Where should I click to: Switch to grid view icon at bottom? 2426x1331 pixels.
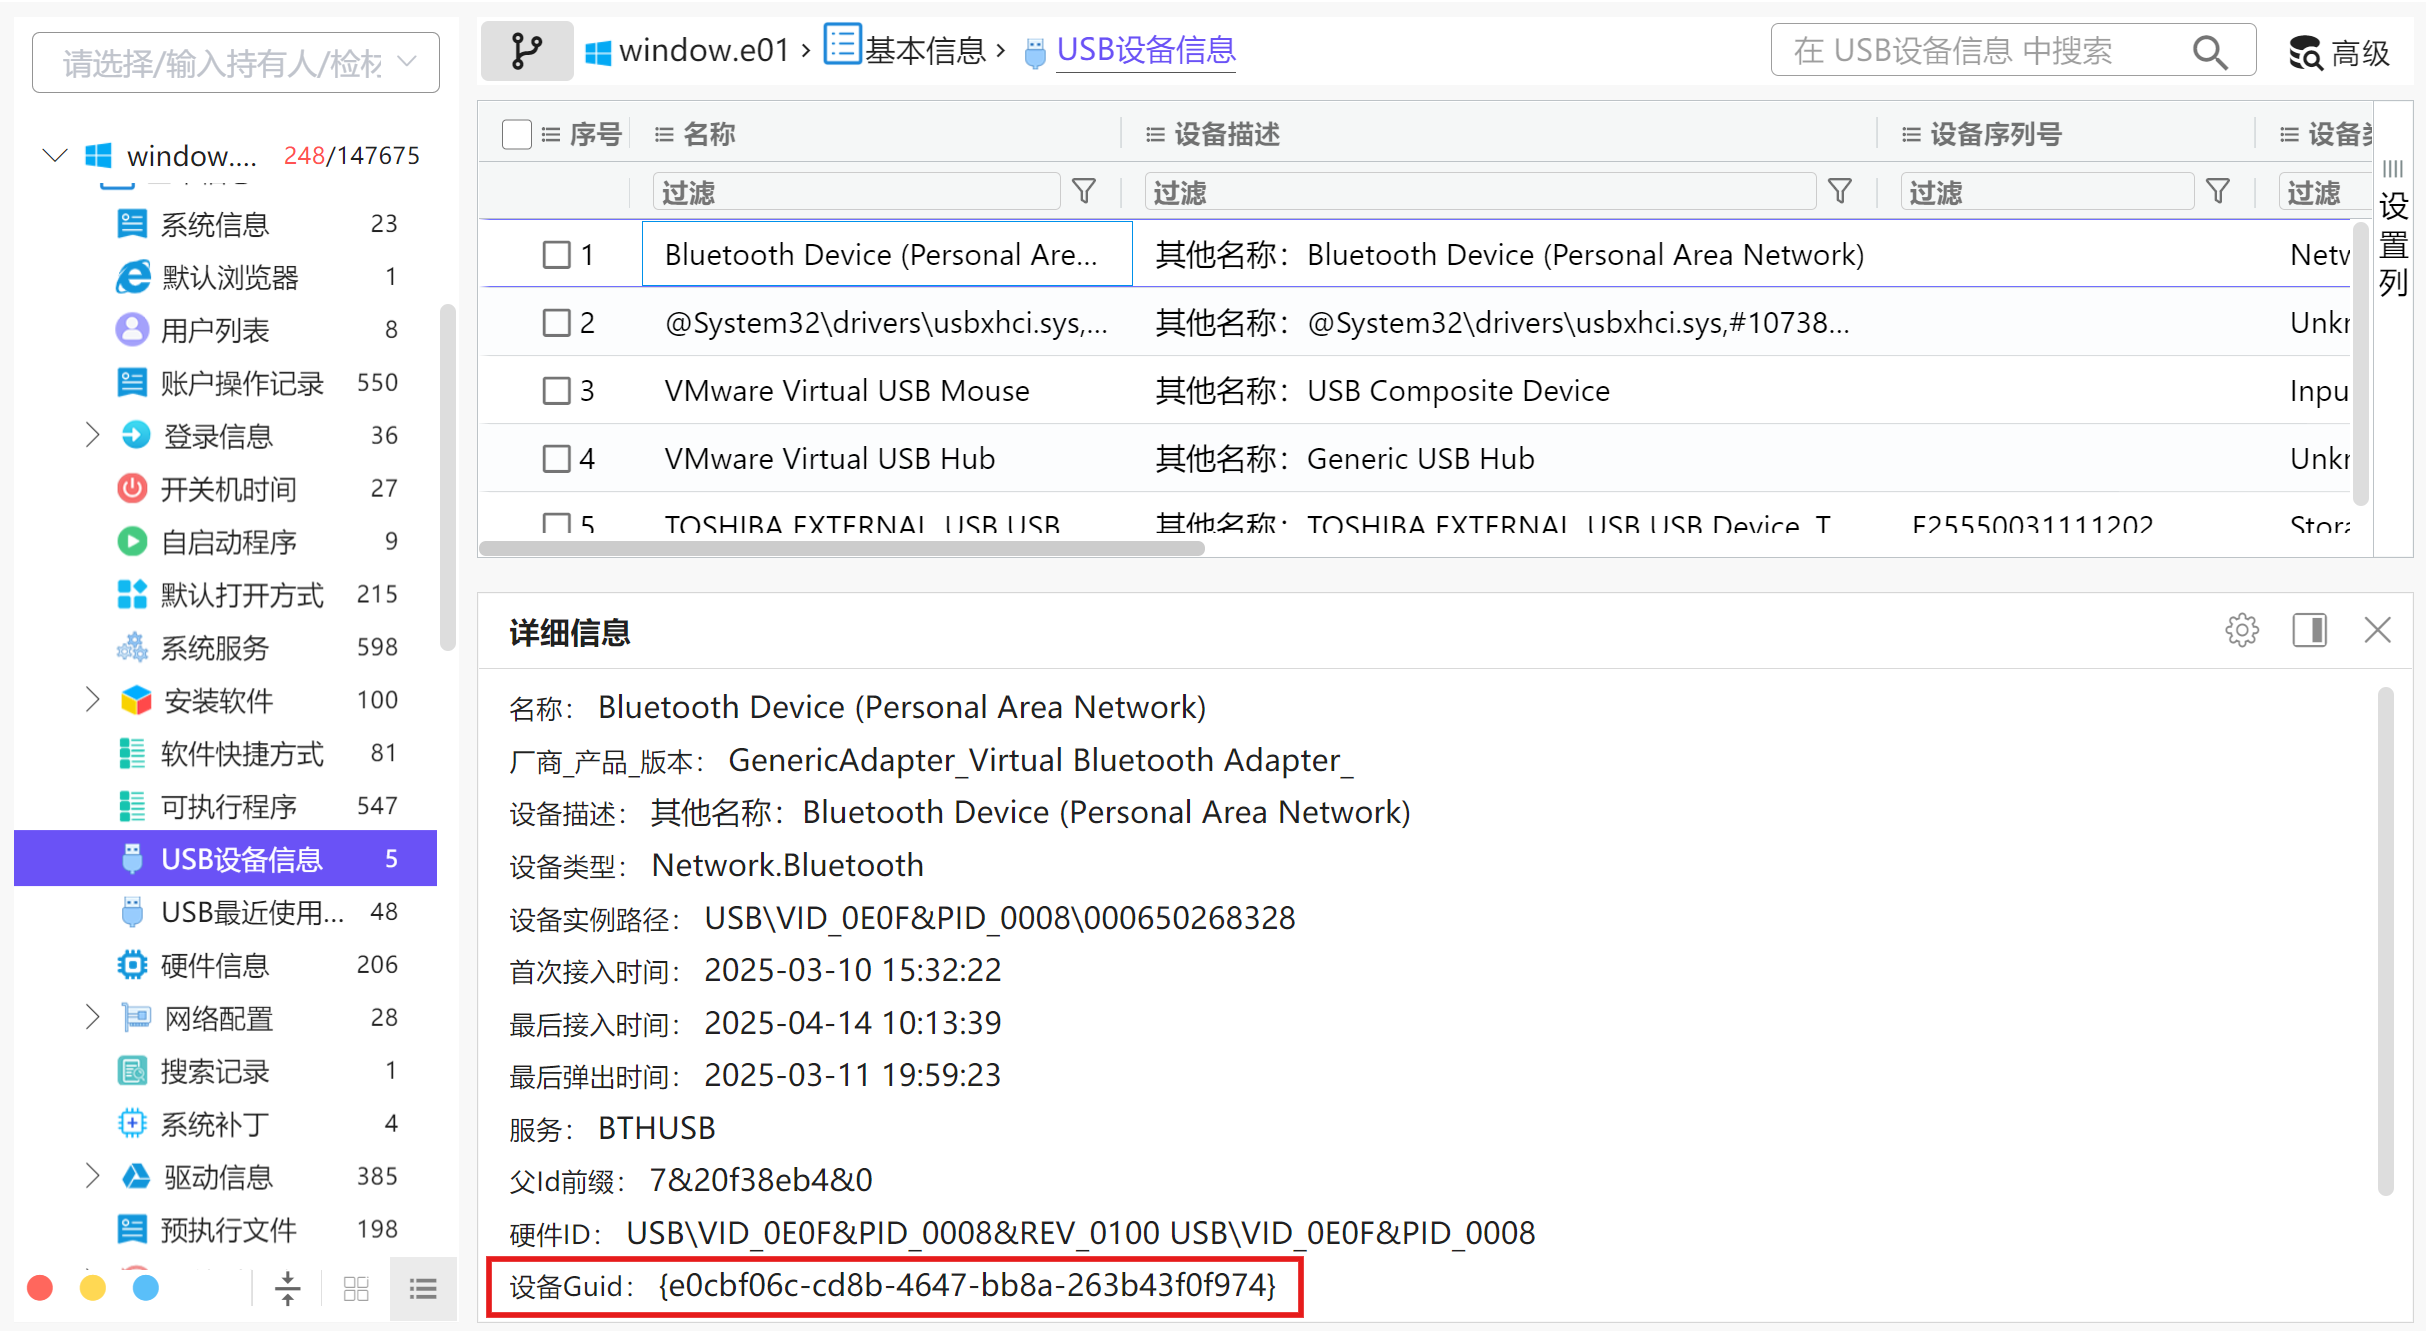pyautogui.click(x=356, y=1289)
